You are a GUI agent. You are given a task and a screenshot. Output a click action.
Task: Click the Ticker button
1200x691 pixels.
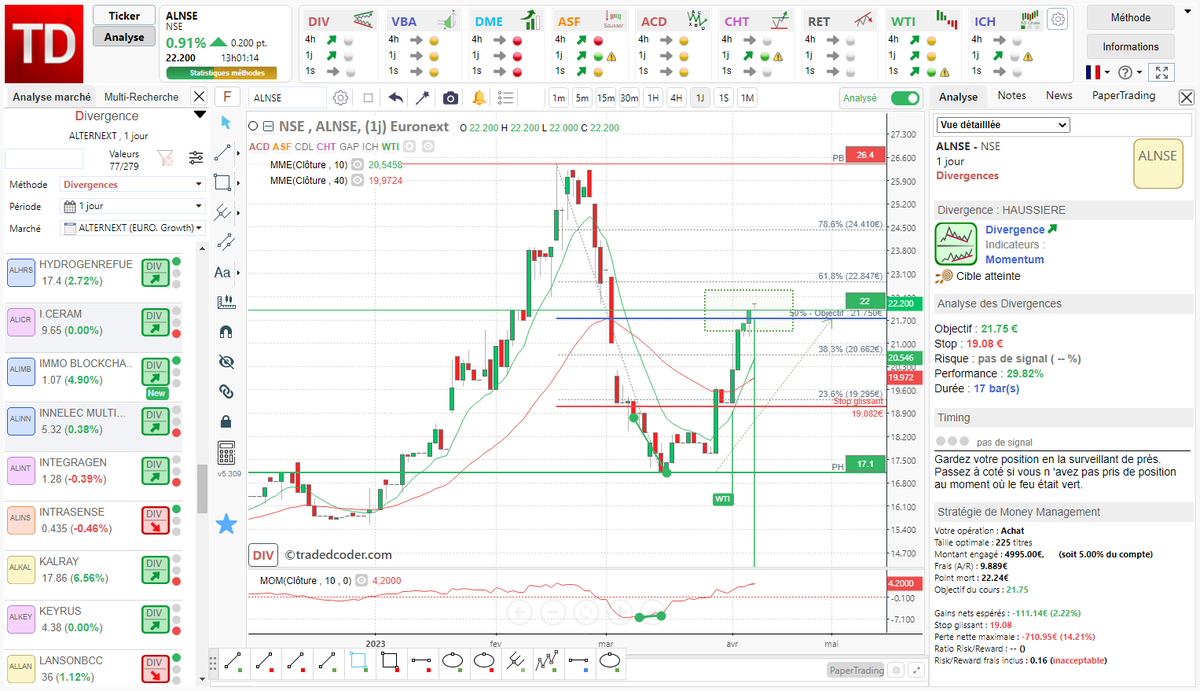[124, 16]
